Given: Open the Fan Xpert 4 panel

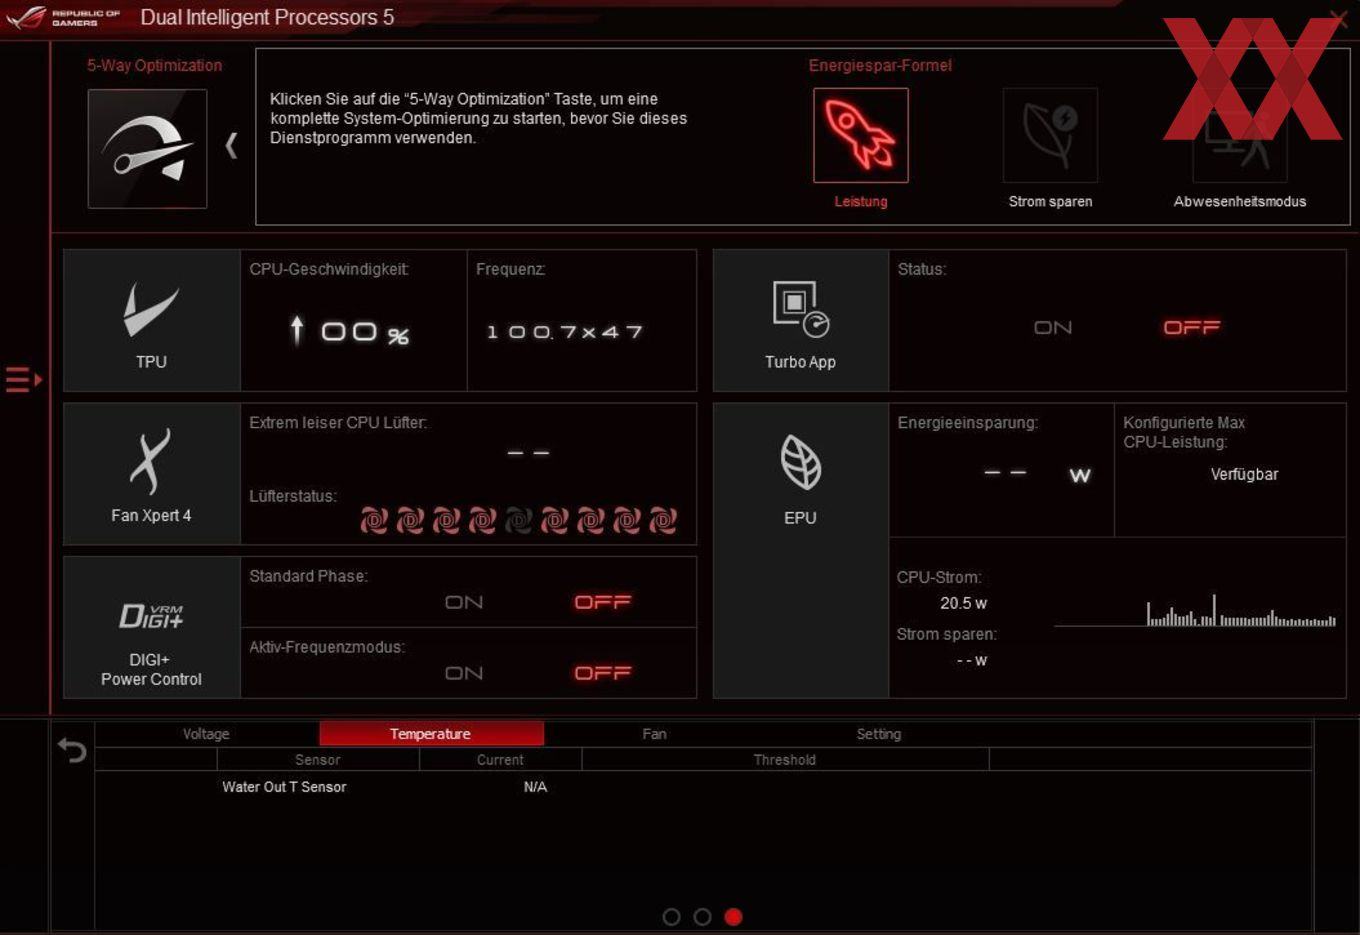Looking at the screenshot, I should [151, 474].
